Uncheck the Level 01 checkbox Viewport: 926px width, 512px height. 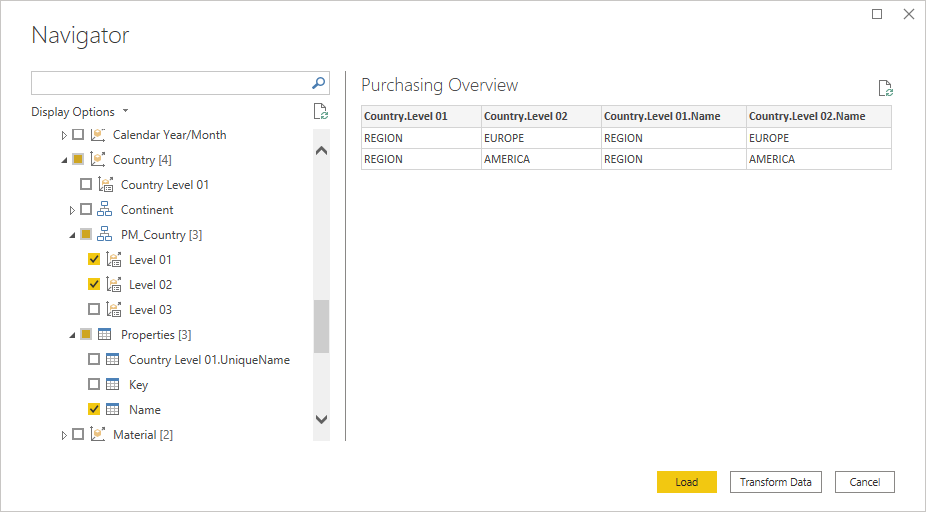pos(94,260)
